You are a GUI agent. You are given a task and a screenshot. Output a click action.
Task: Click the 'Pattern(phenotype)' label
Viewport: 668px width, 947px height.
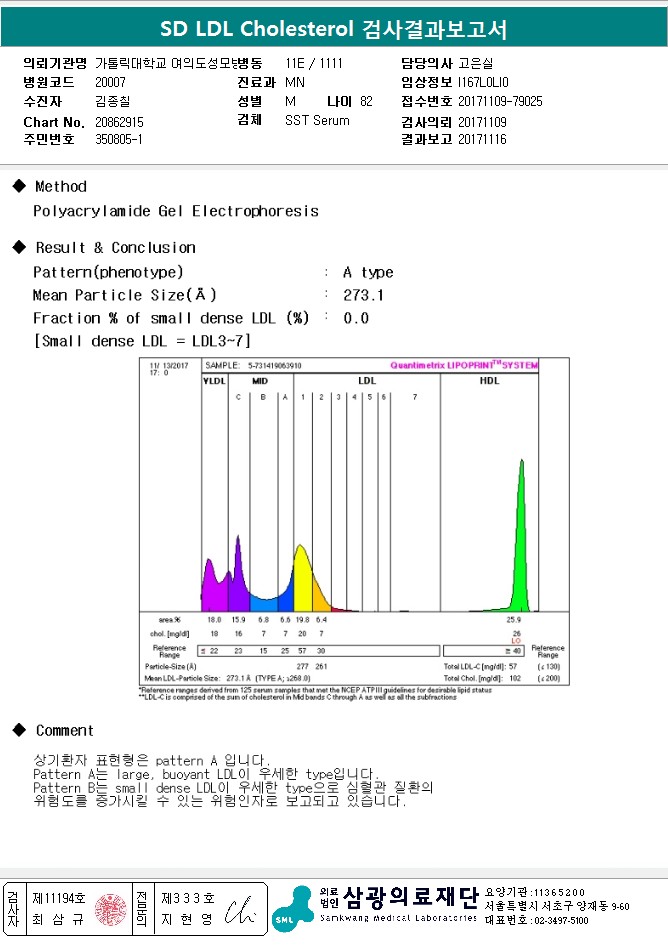point(108,272)
